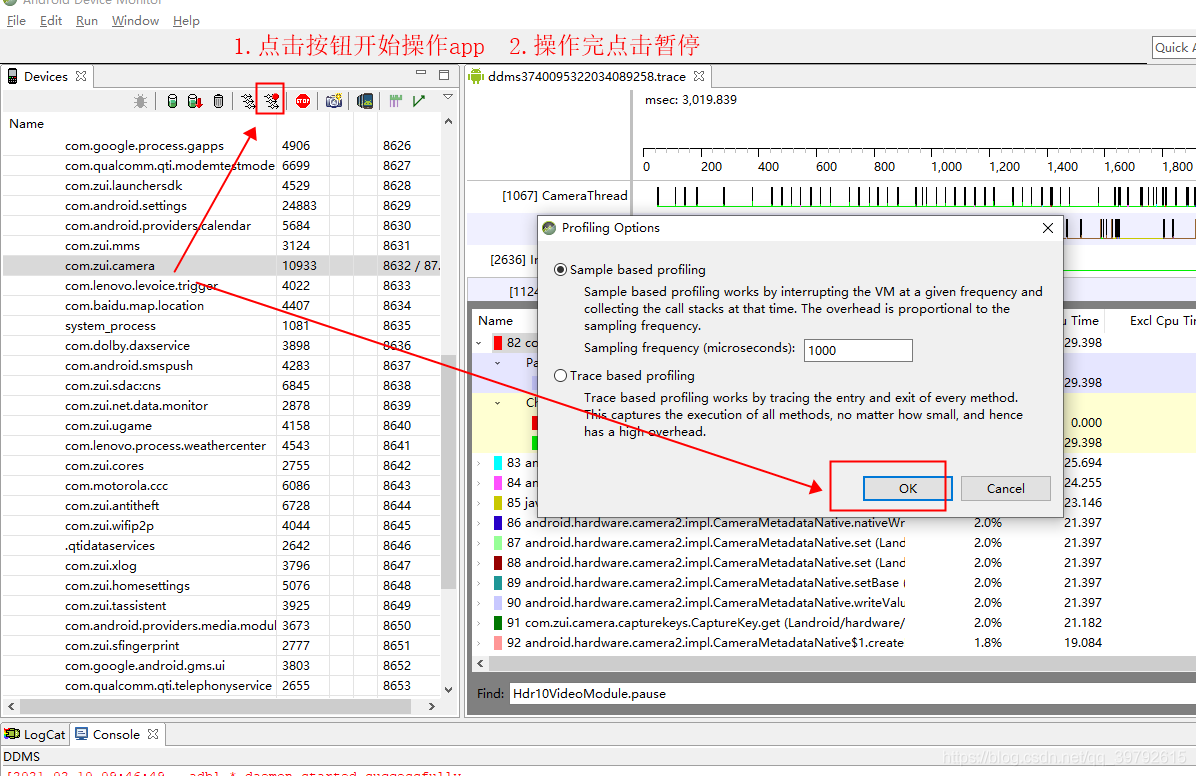Click the Quick Access search box
Viewport: 1196px width, 776px height.
tap(1174, 47)
